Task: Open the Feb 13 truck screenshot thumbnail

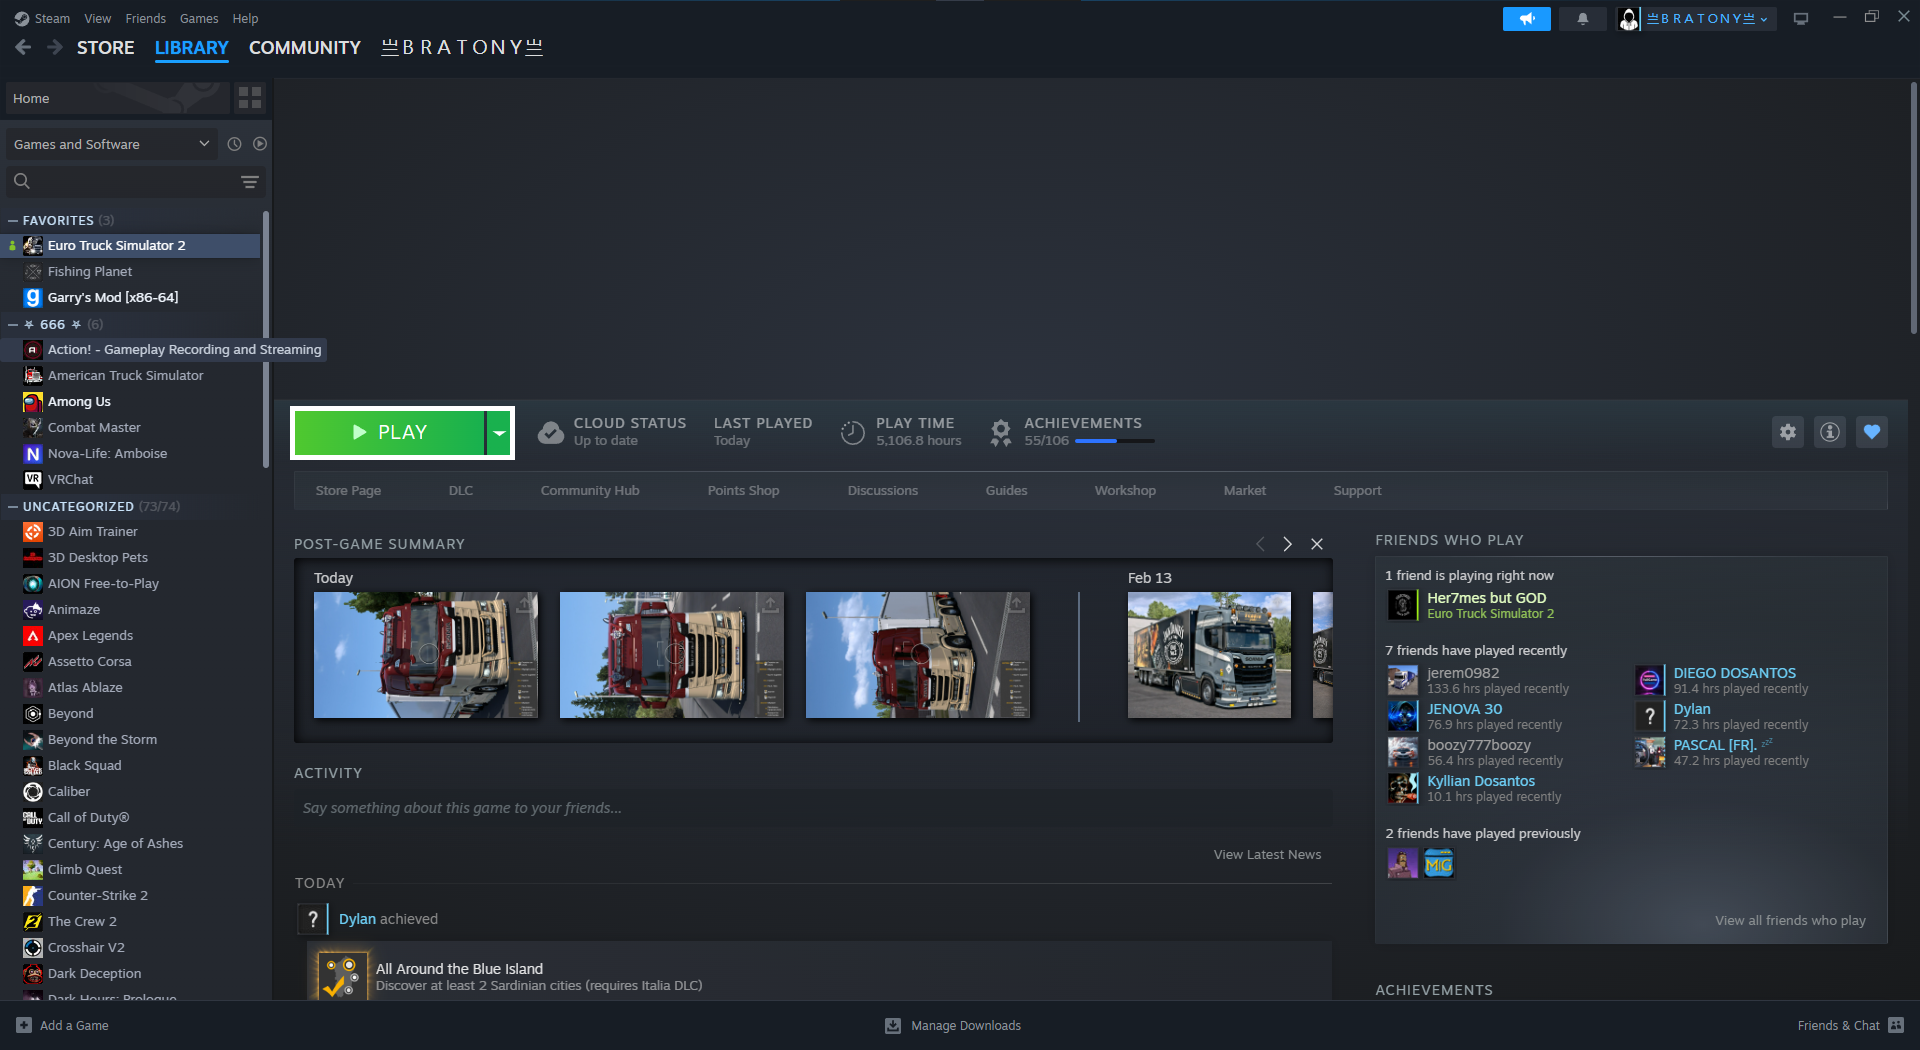Action: coord(1209,655)
